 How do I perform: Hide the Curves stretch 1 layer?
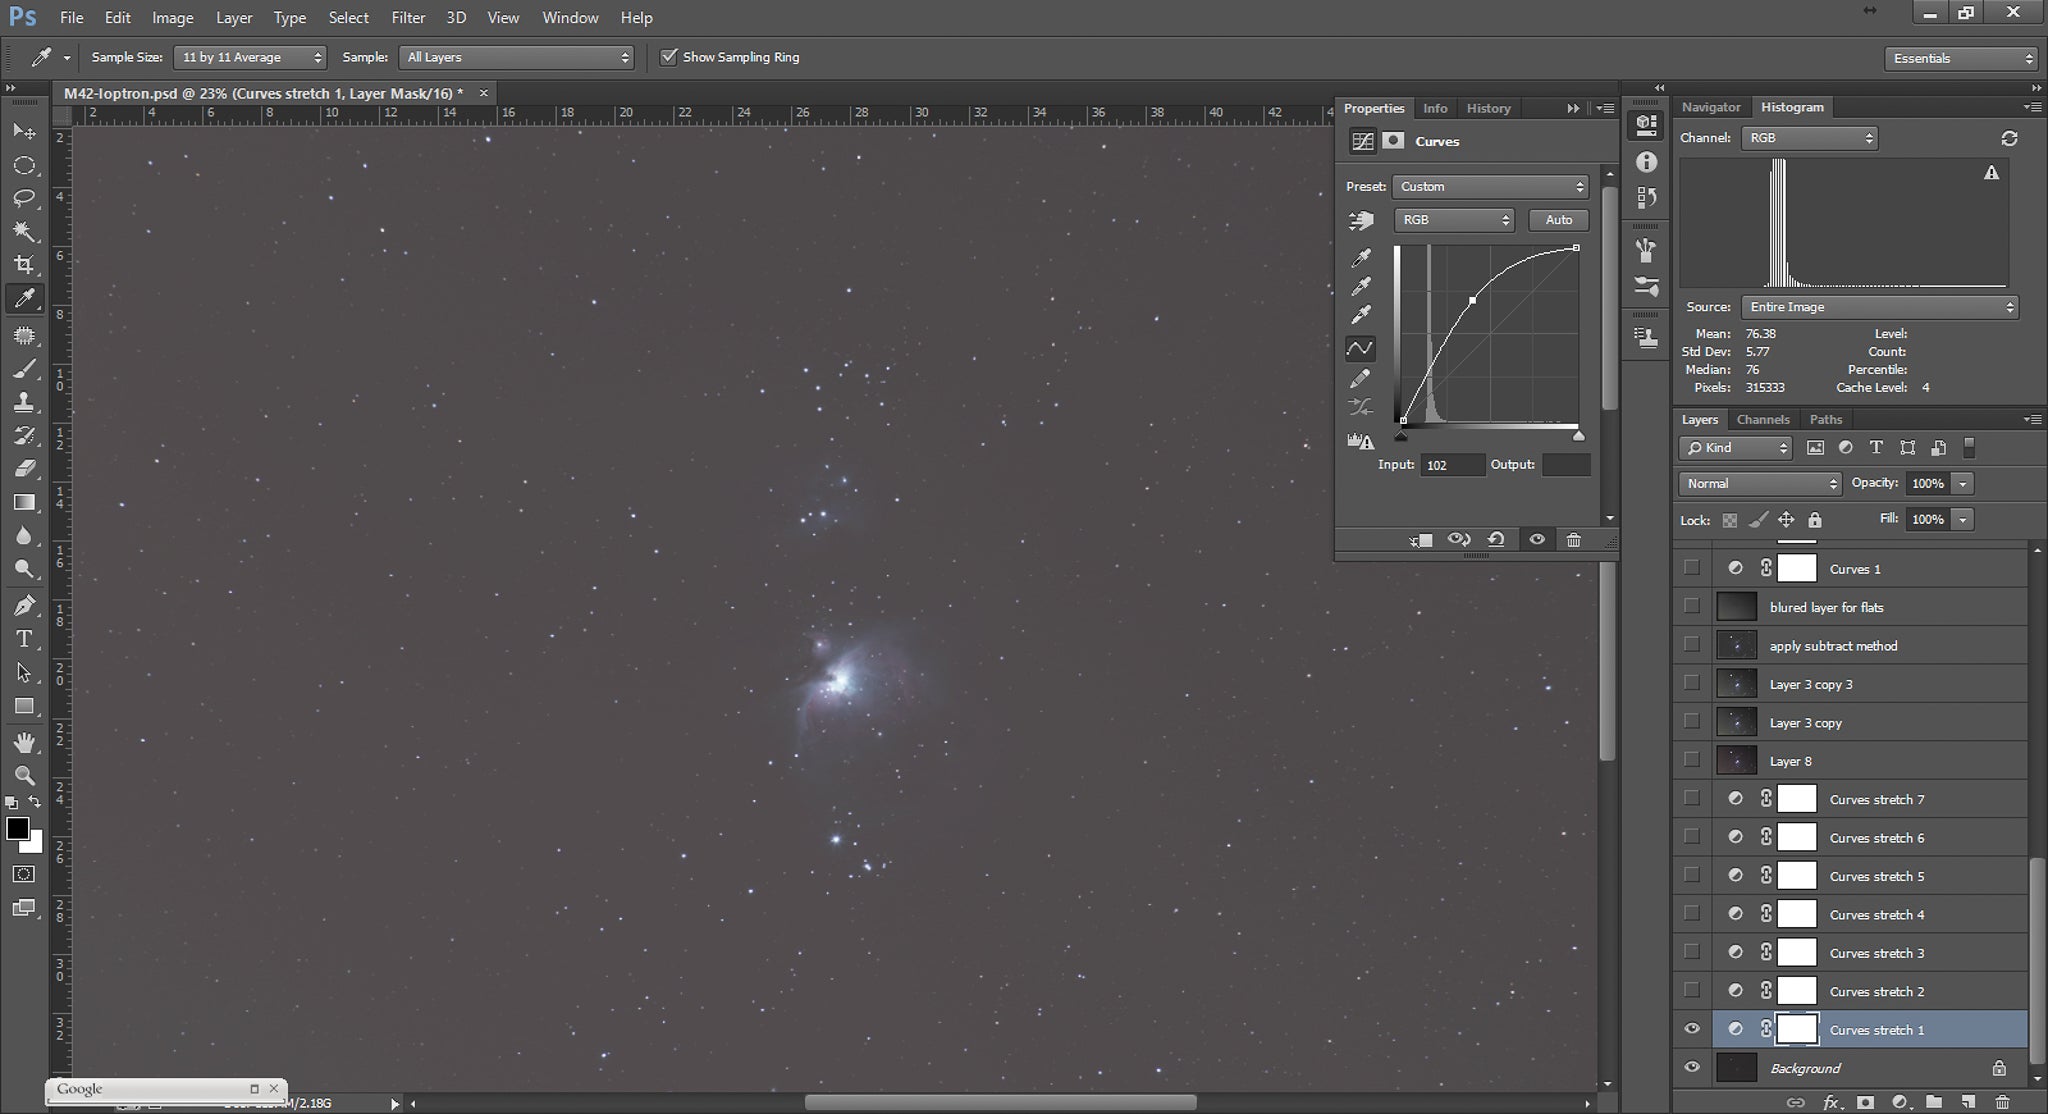click(1692, 1029)
